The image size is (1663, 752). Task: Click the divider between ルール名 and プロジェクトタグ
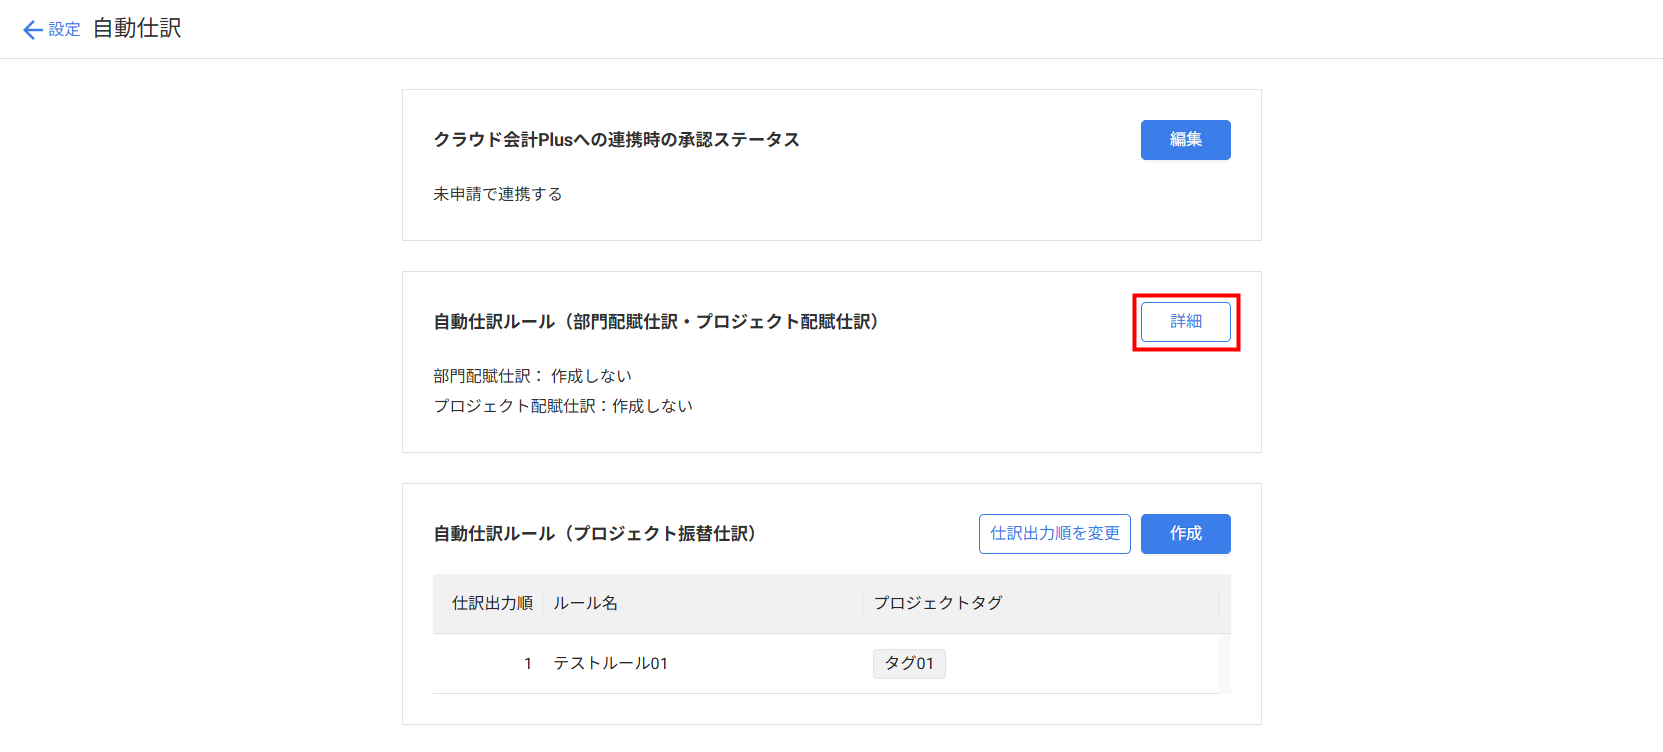coord(862,603)
